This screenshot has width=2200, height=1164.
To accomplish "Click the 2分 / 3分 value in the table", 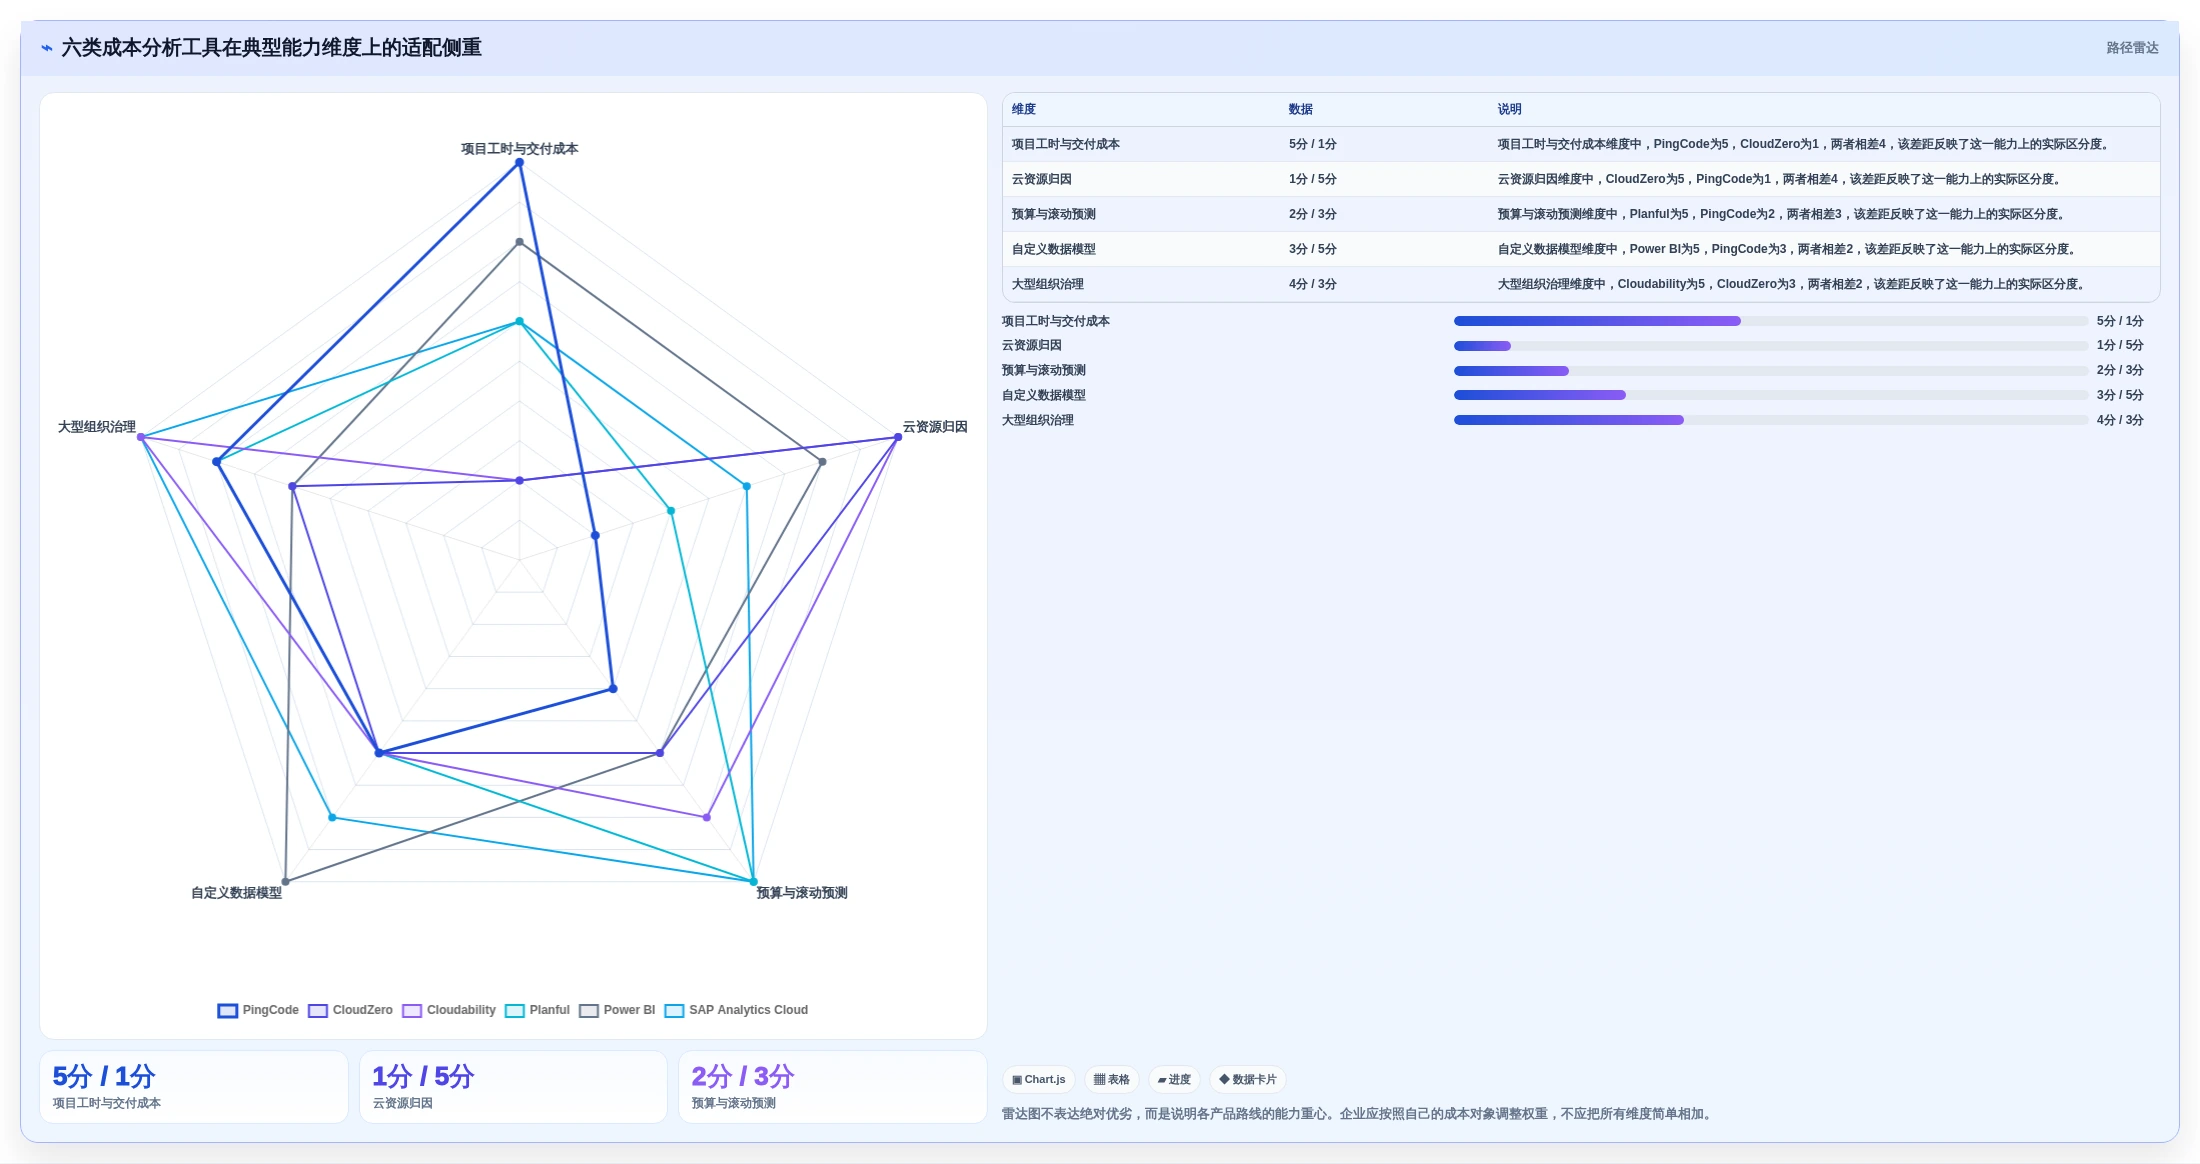I will (1313, 214).
